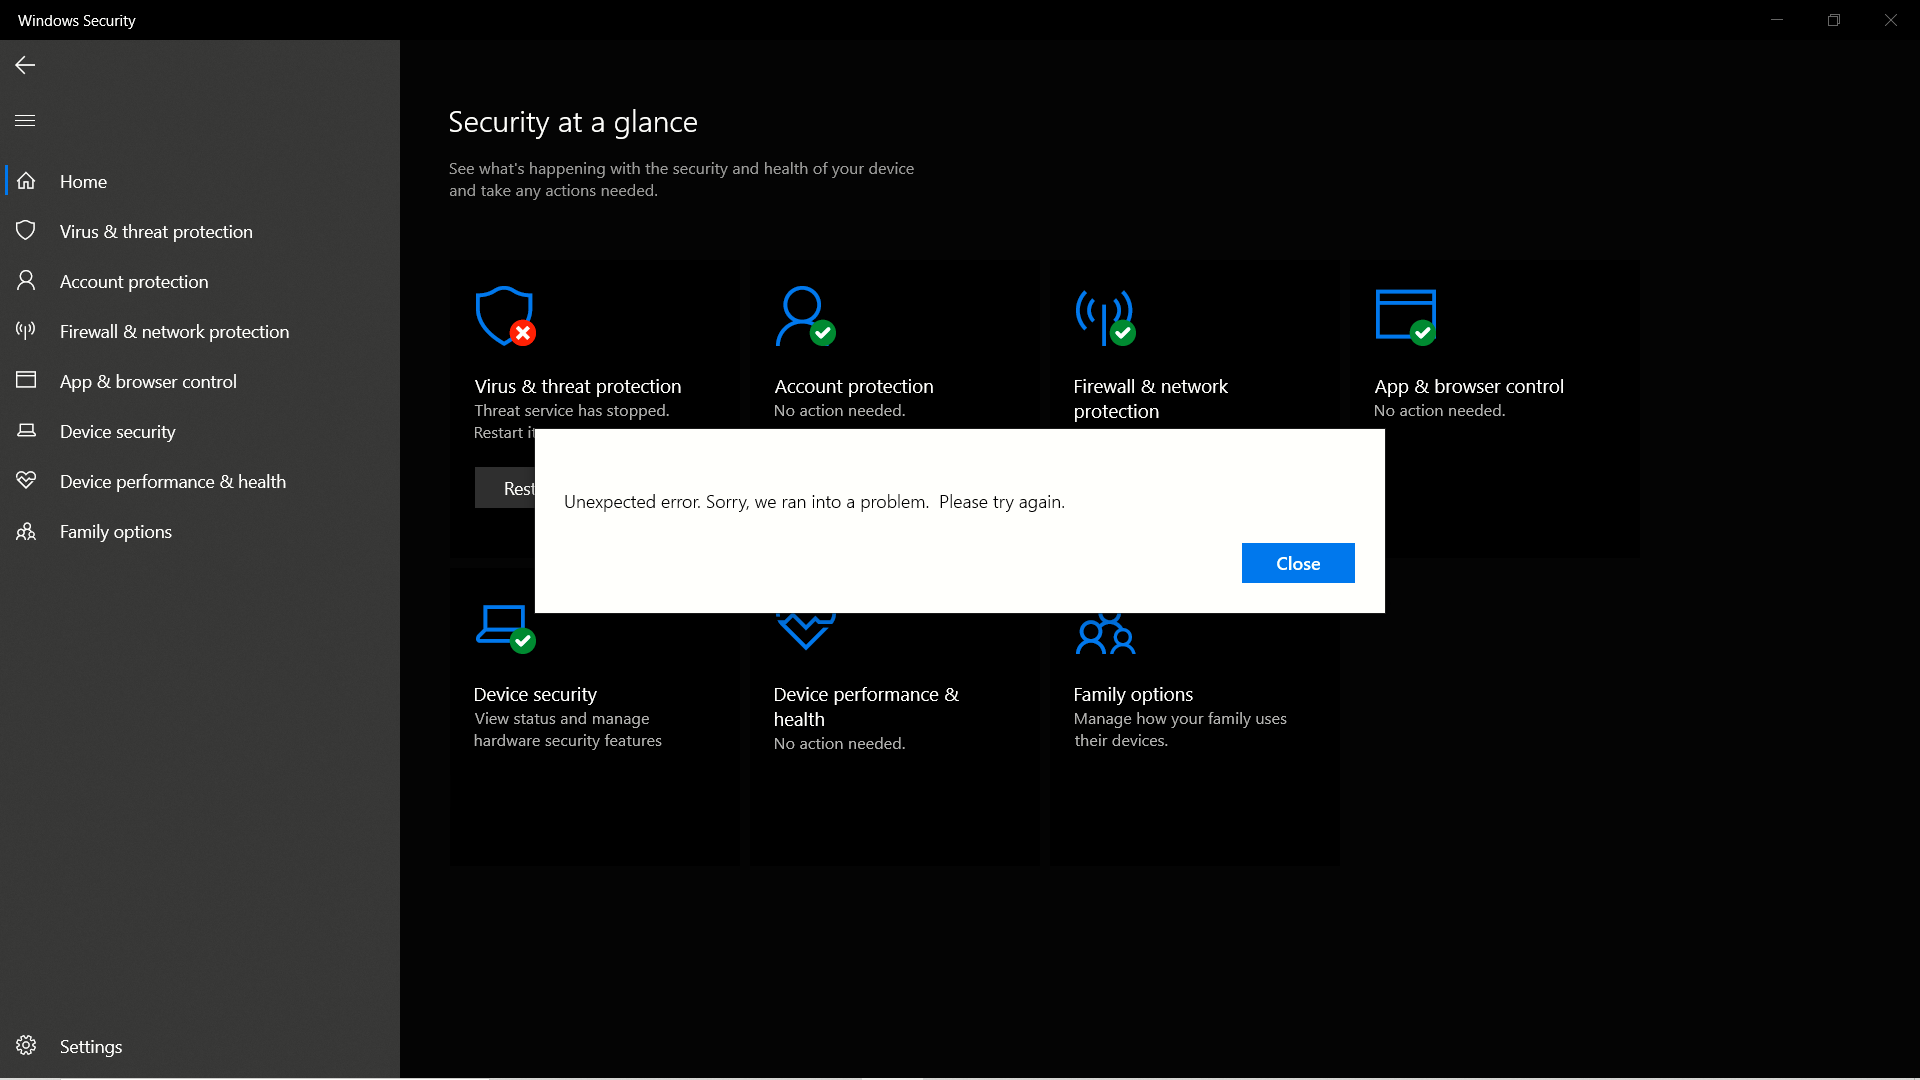Open the Device security tile title

535,694
